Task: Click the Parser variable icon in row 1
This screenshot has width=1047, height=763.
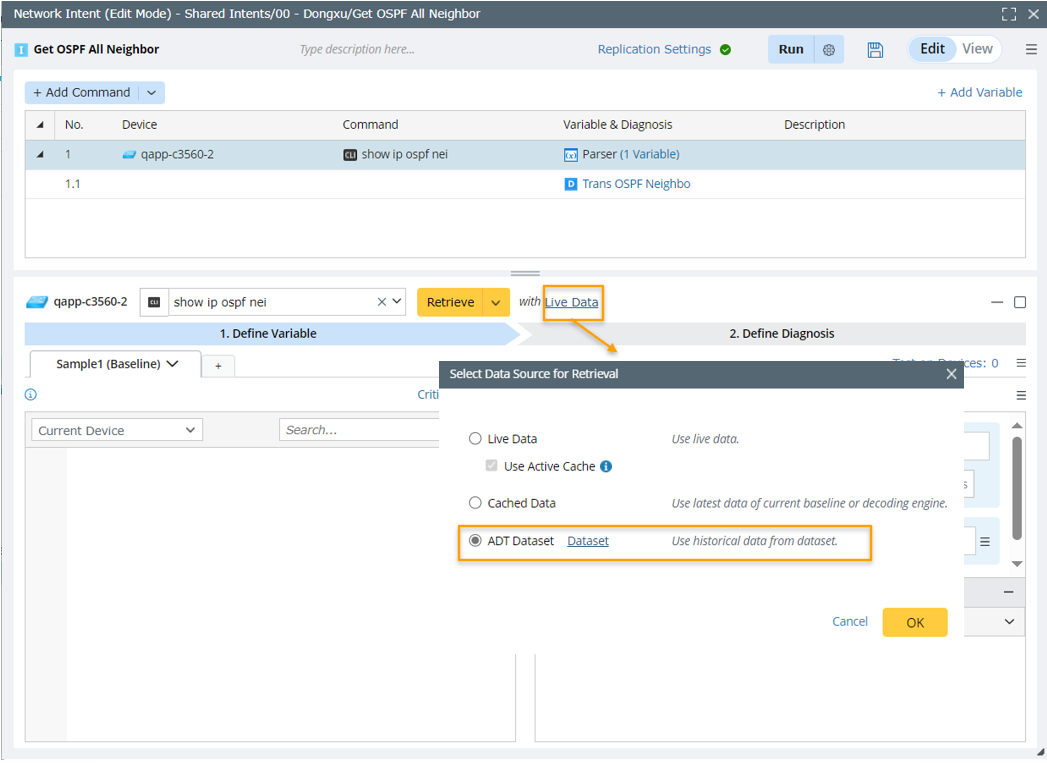Action: pos(570,155)
